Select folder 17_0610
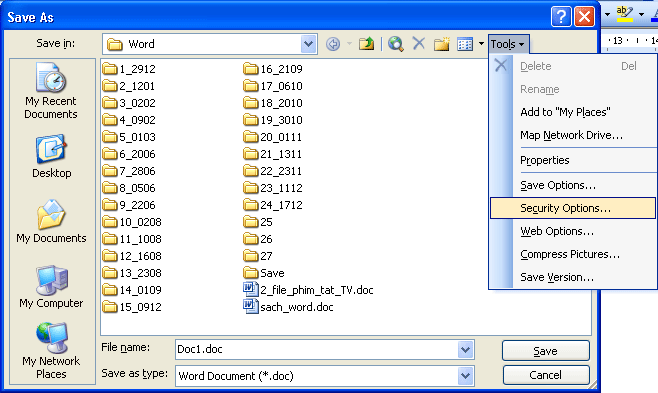This screenshot has height=393, width=658. pos(273,86)
